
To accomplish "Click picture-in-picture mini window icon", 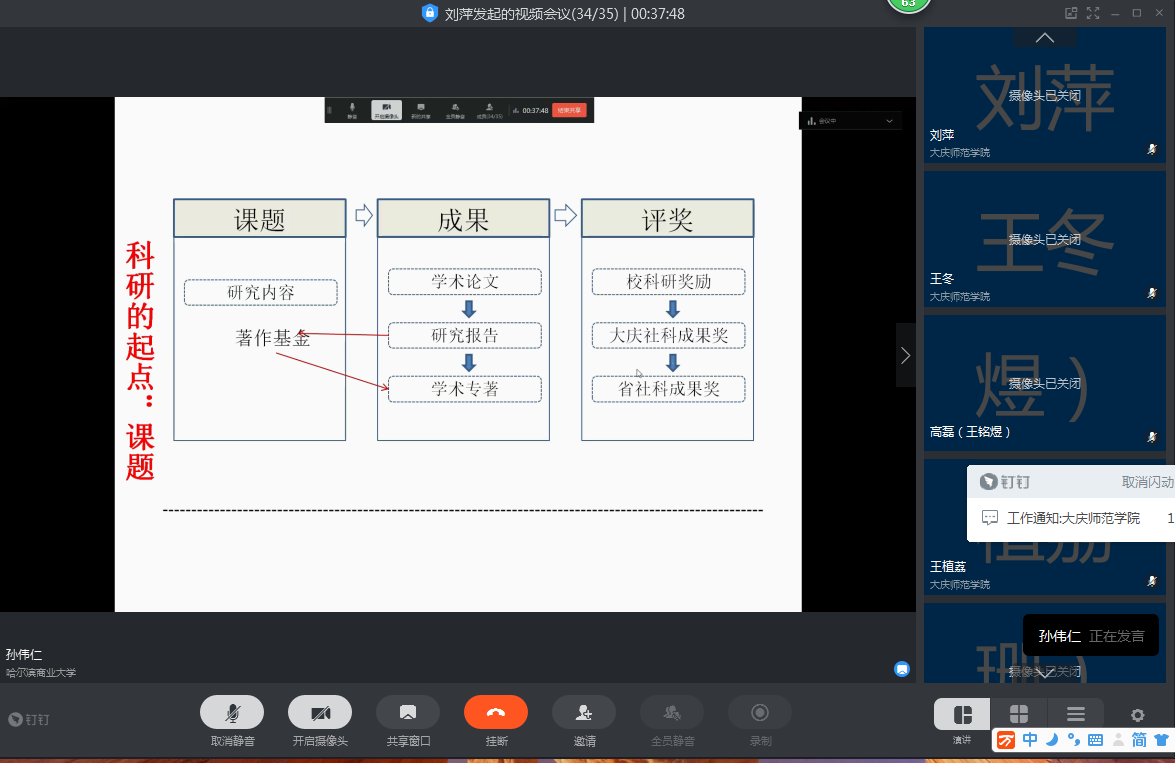I will pos(1071,13).
